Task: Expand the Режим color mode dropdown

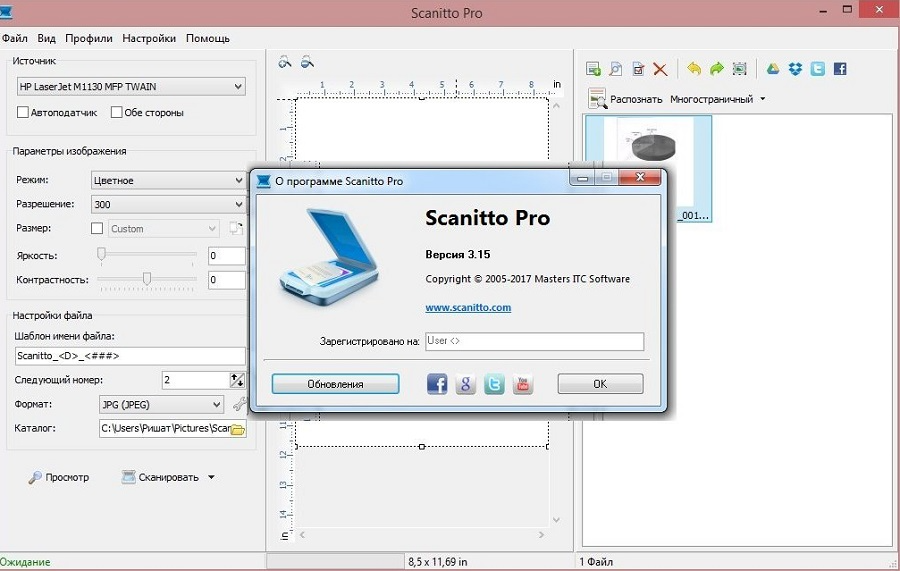Action: pos(167,181)
